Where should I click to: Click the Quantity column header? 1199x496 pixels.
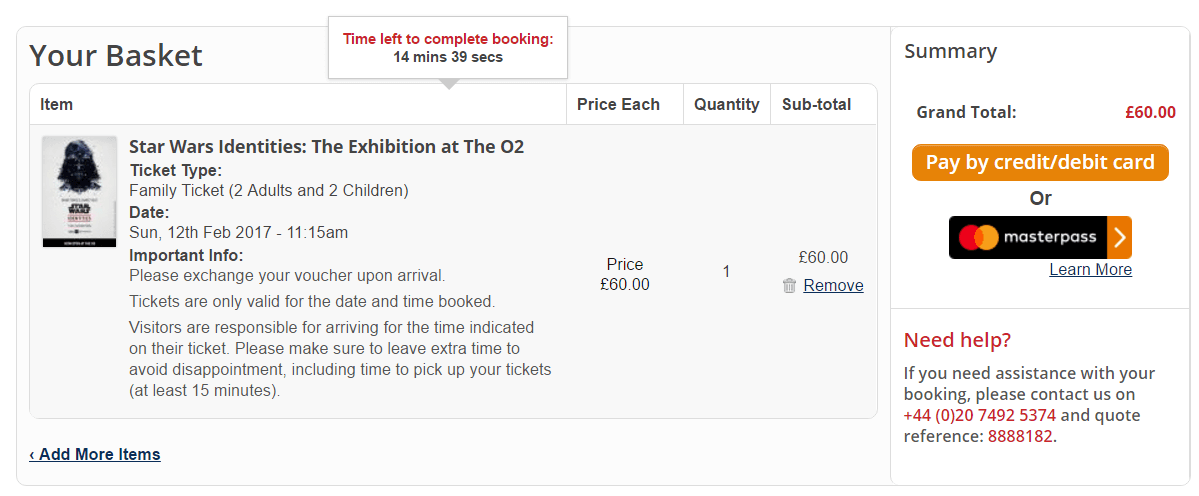click(x=726, y=105)
